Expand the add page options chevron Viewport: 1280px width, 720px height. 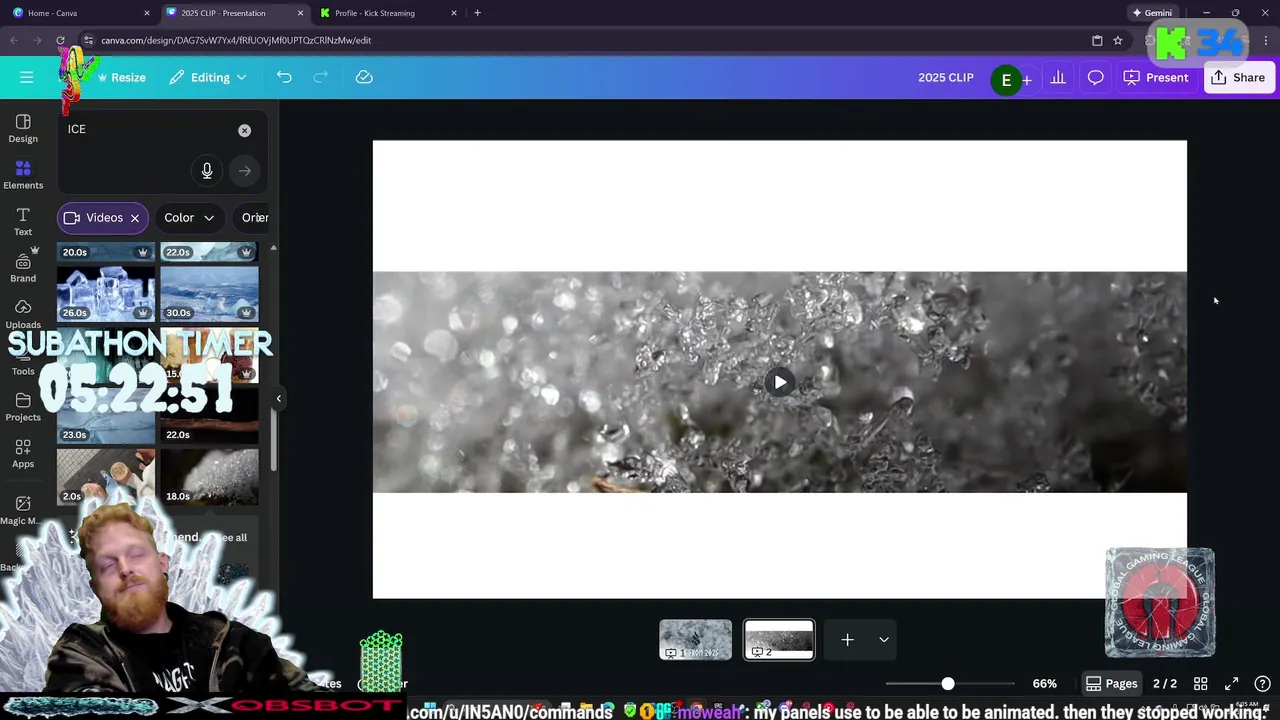click(x=884, y=640)
